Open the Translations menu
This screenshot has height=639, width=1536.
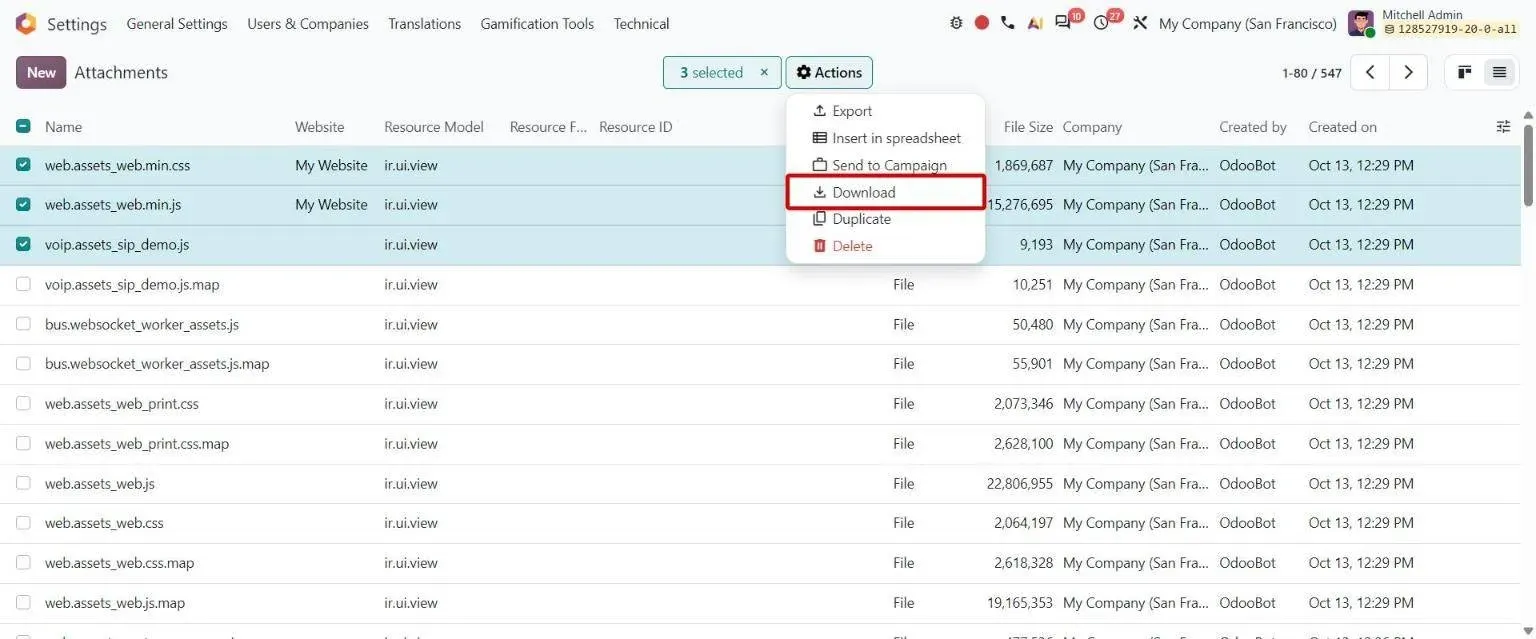coord(425,23)
